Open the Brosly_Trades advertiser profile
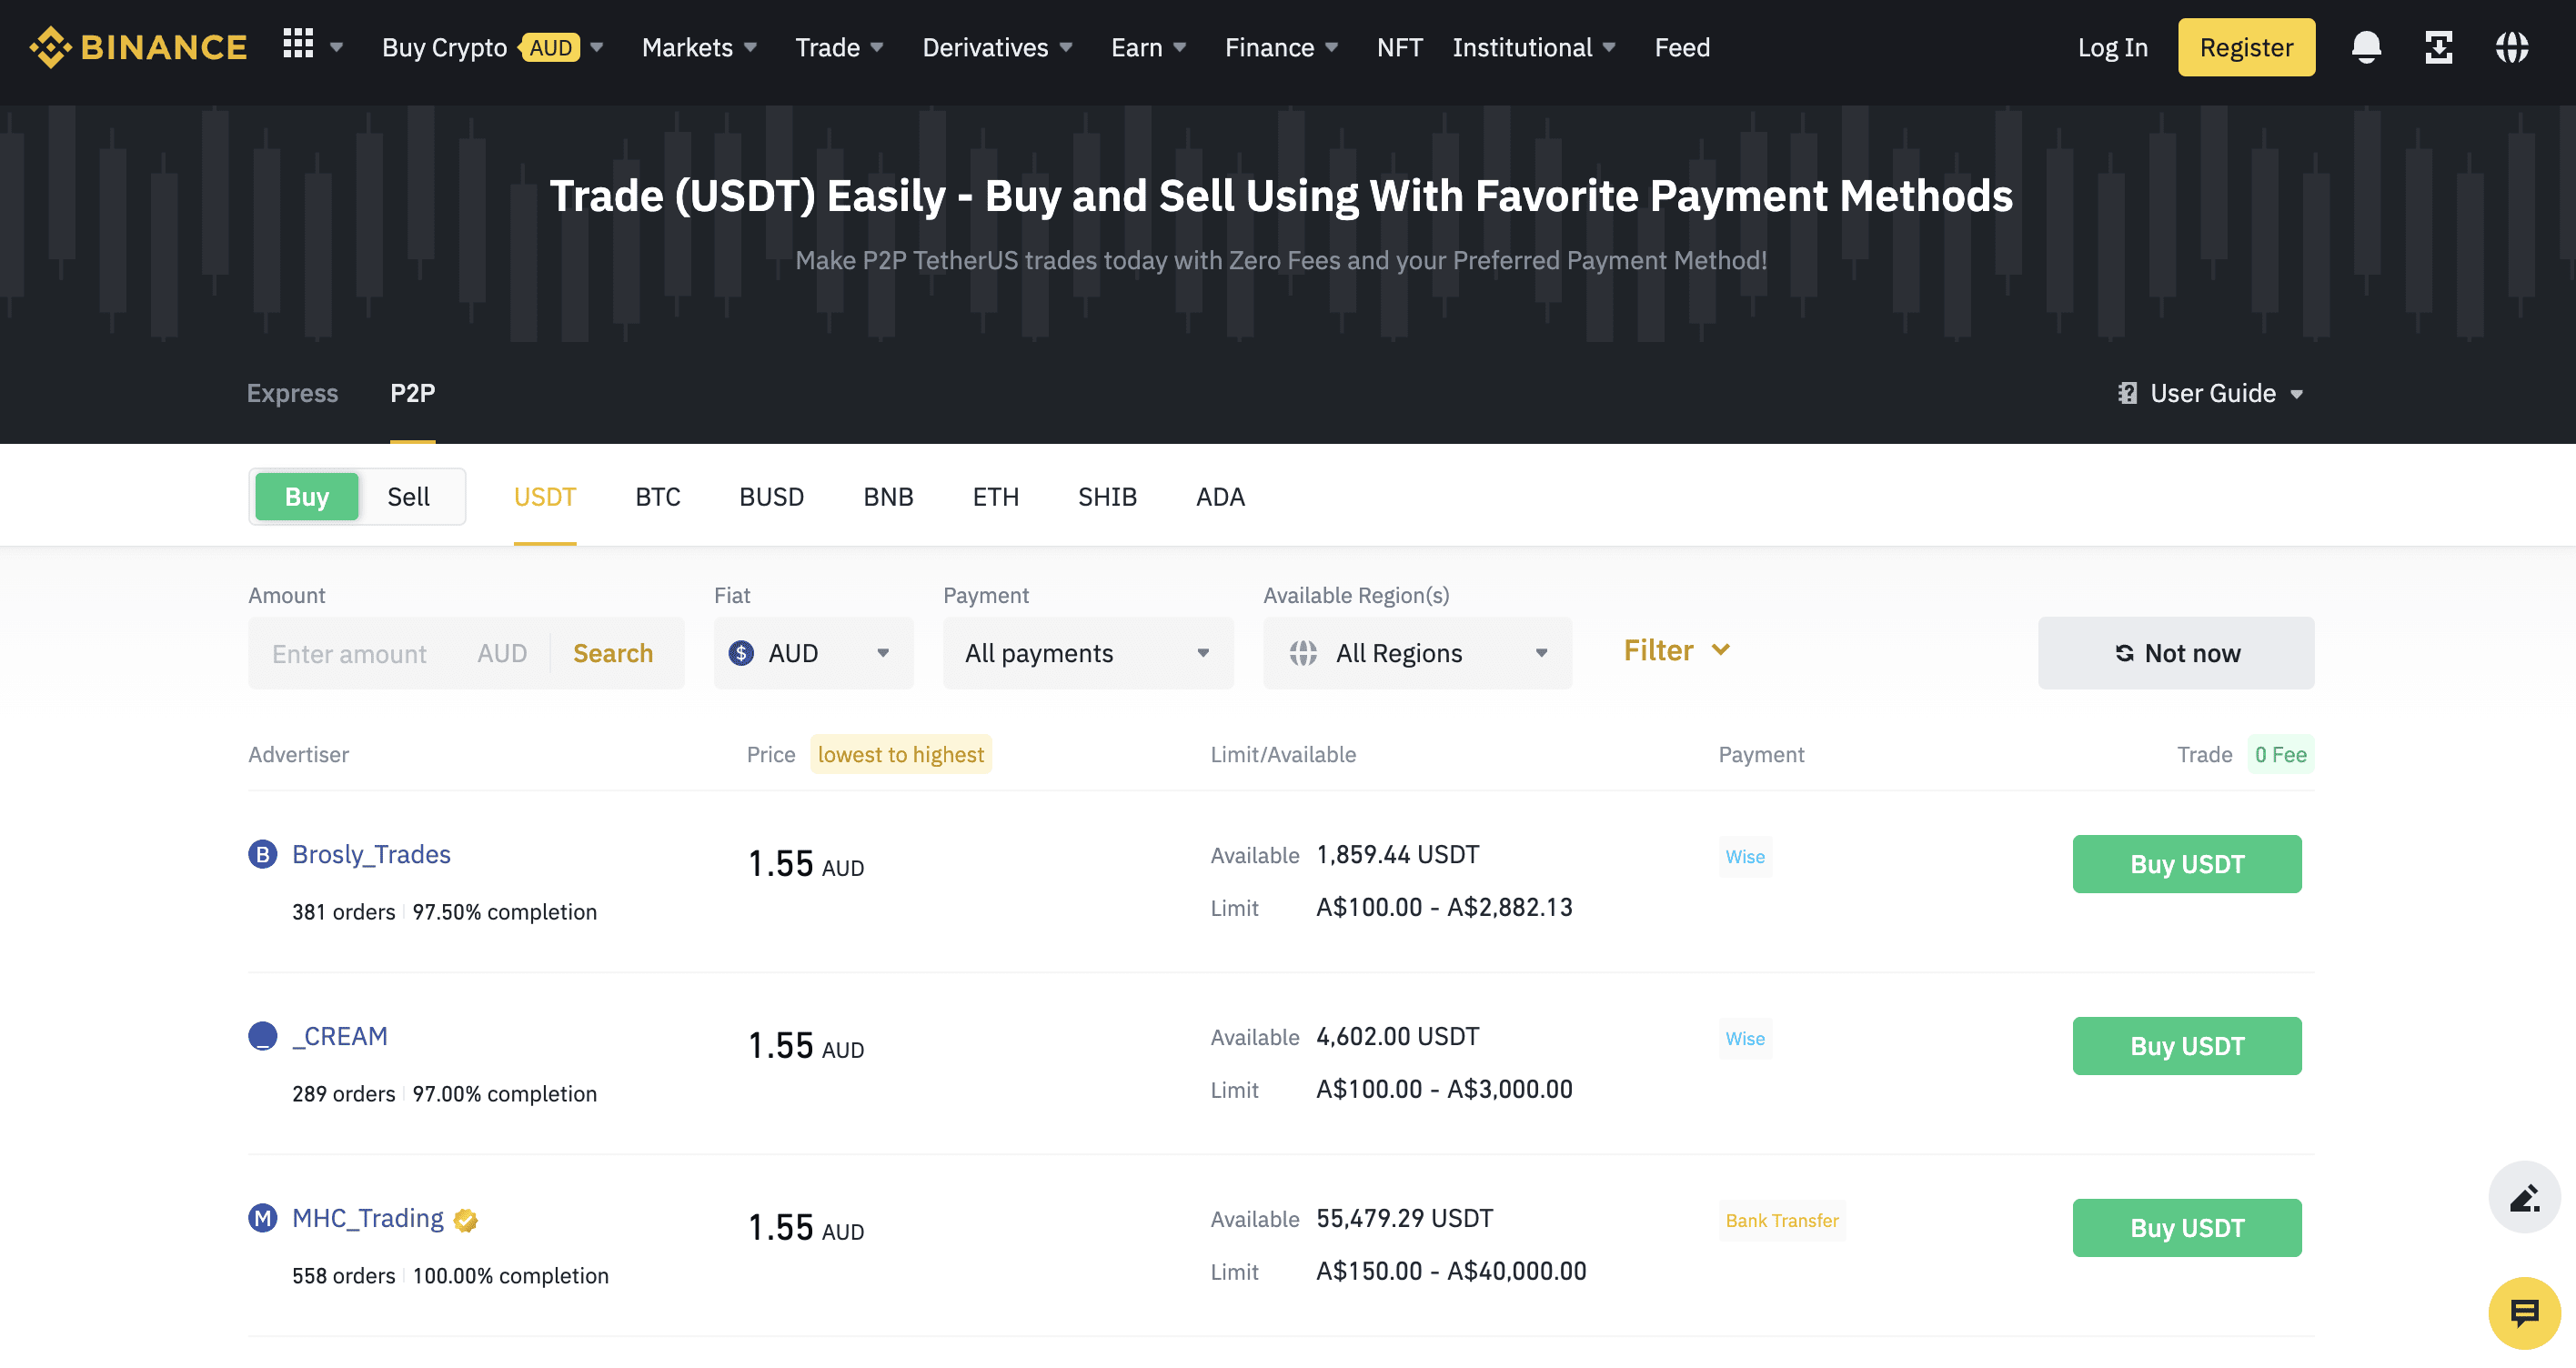The height and width of the screenshot is (1368, 2576). [x=371, y=854]
